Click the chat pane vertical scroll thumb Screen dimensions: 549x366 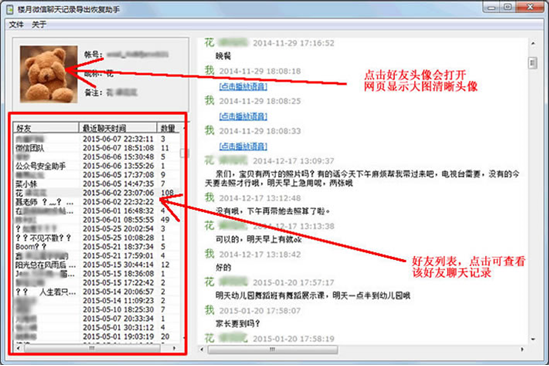533,63
